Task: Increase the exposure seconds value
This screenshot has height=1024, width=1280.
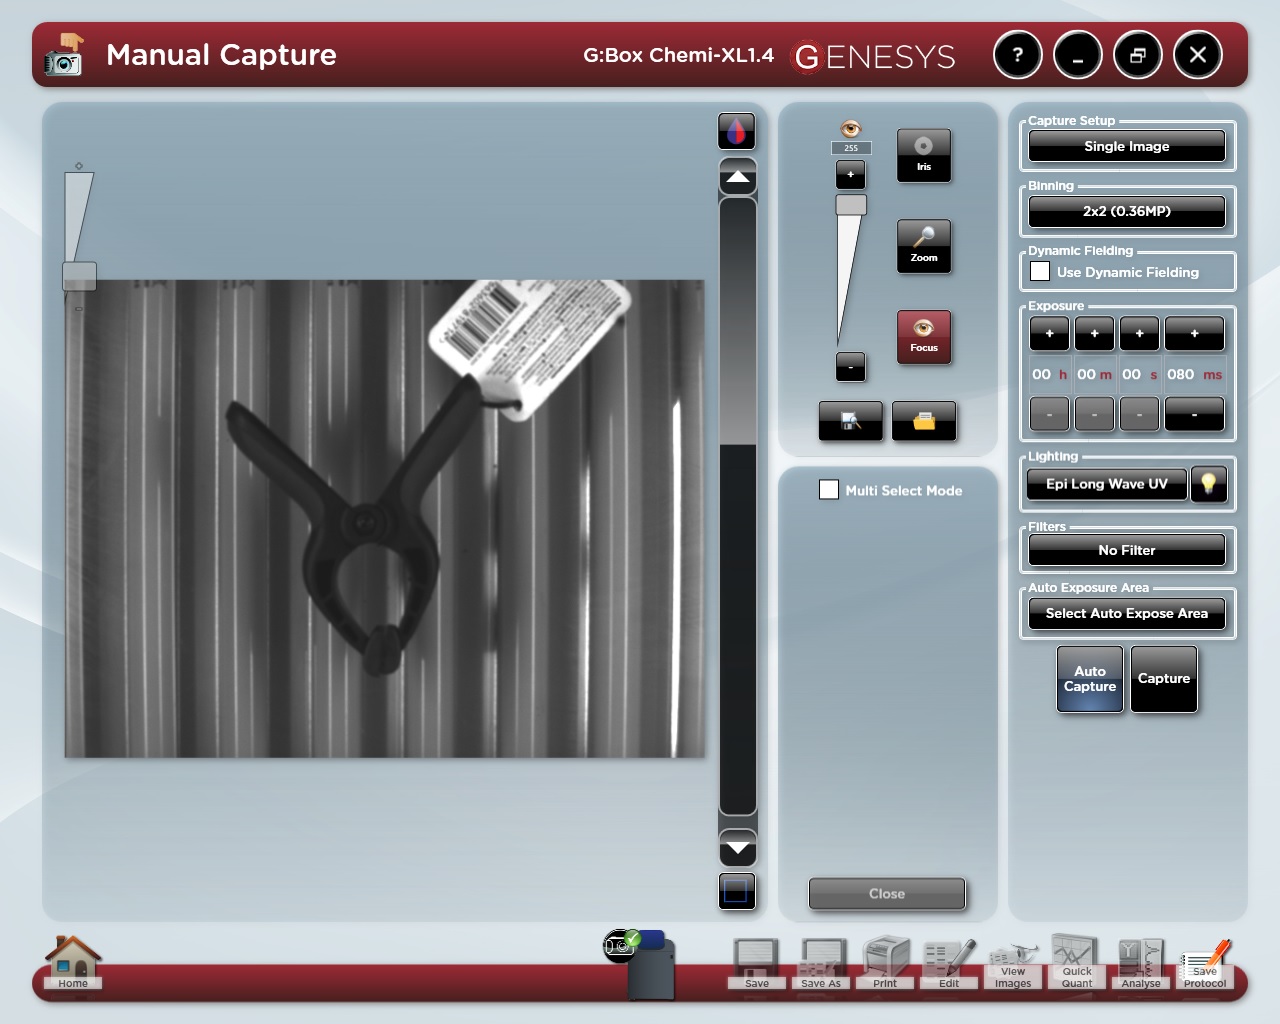Action: (x=1139, y=334)
